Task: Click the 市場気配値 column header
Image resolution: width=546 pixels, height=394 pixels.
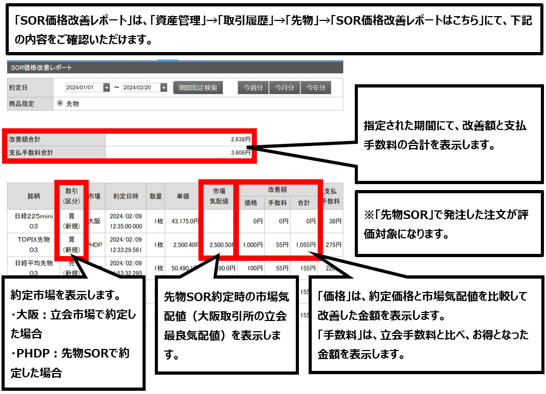Action: (x=219, y=196)
